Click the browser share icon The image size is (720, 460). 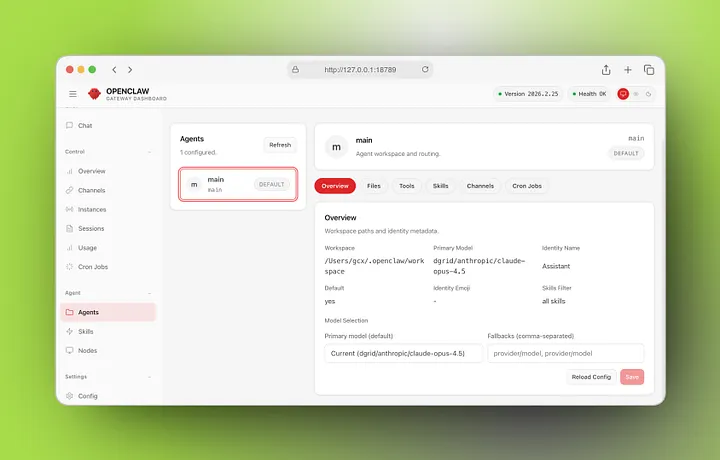(x=606, y=70)
